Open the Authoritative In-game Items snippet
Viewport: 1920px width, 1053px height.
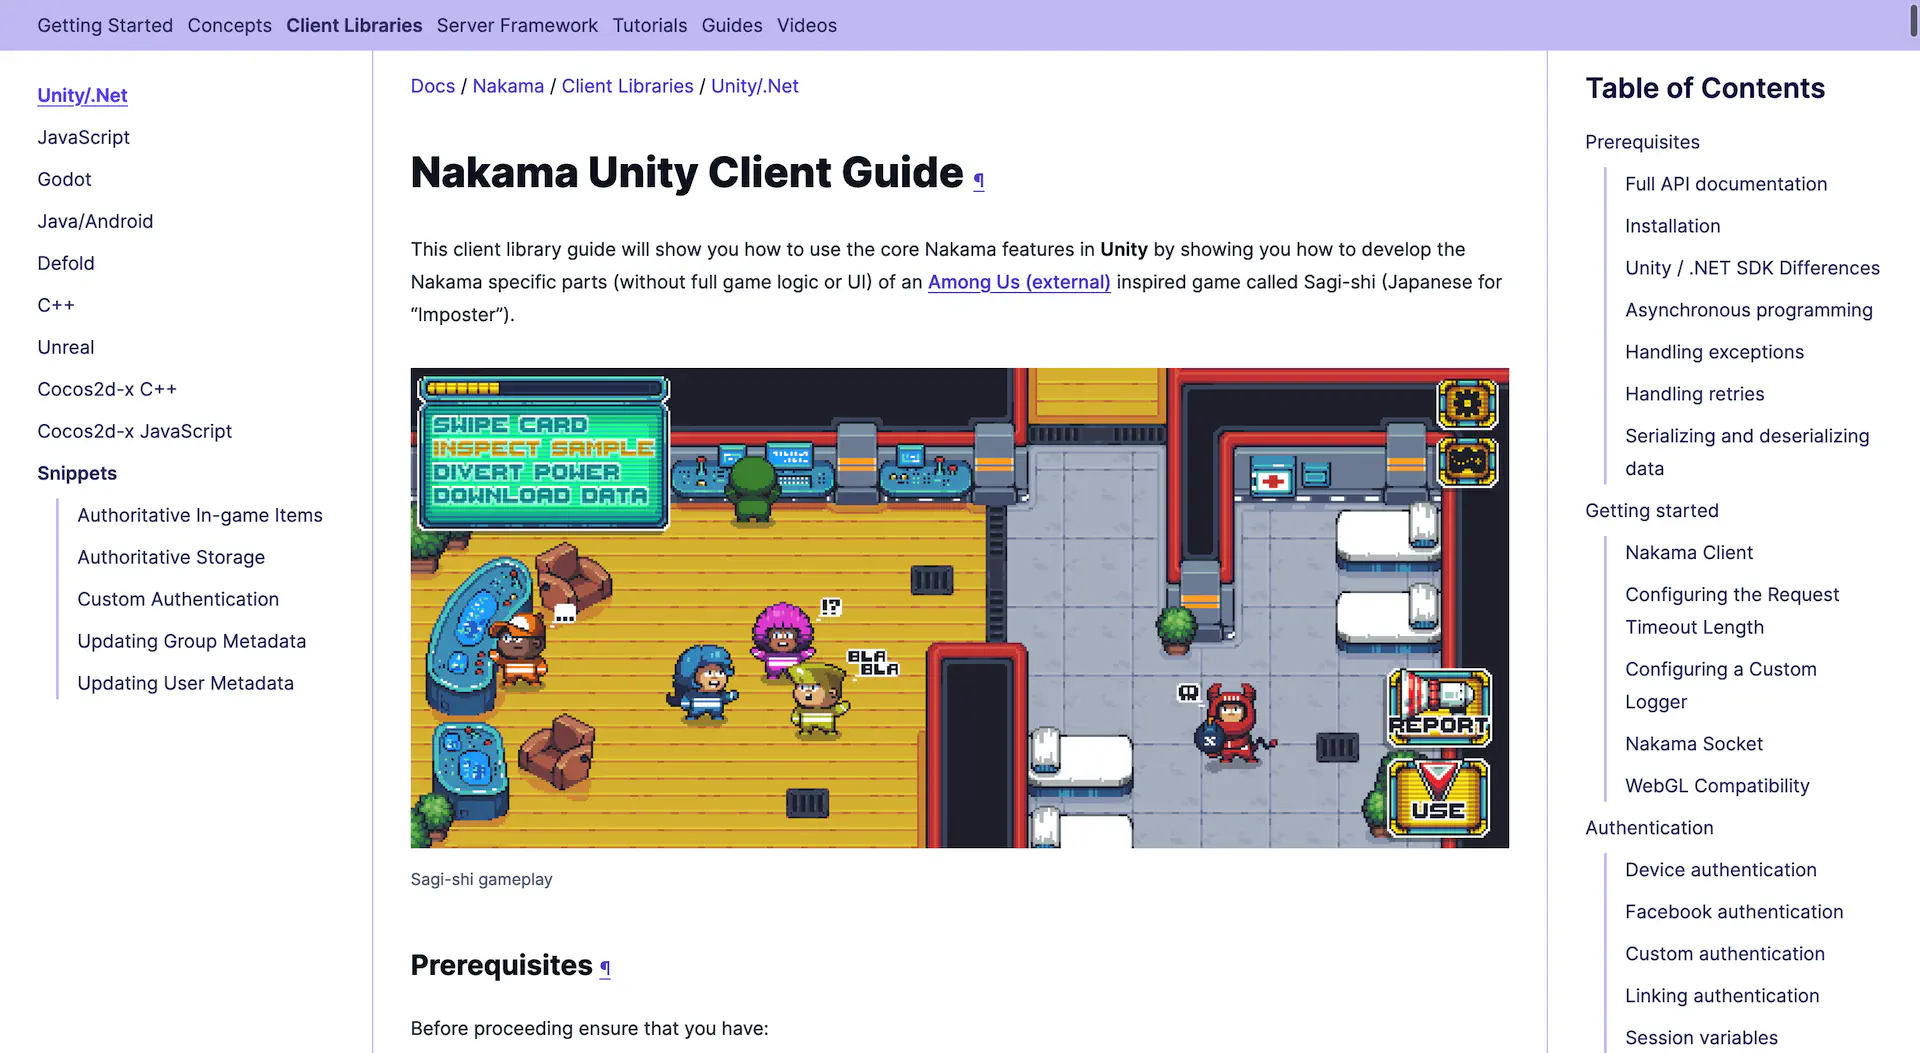pos(200,515)
